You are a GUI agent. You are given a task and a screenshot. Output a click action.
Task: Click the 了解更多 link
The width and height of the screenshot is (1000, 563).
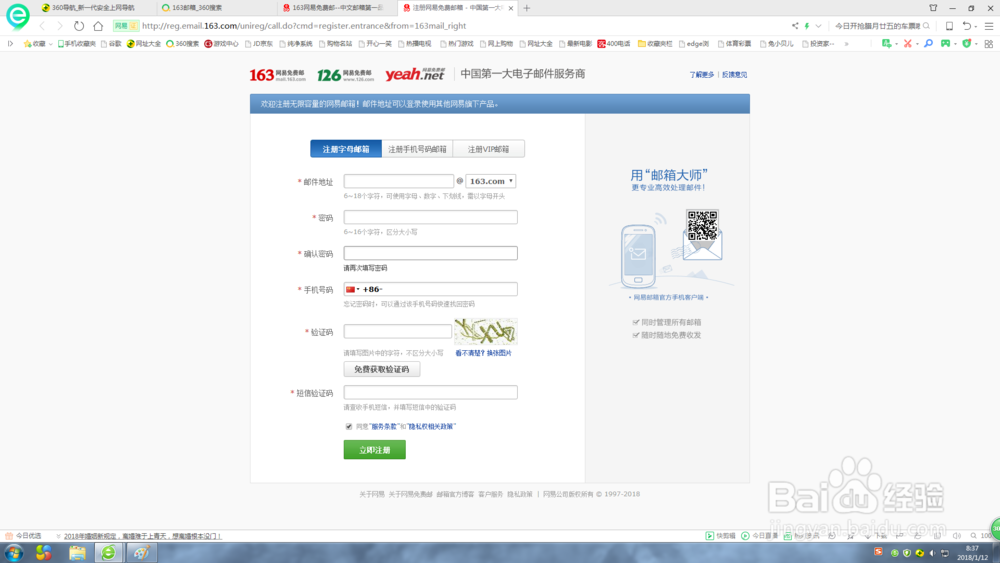click(702, 75)
